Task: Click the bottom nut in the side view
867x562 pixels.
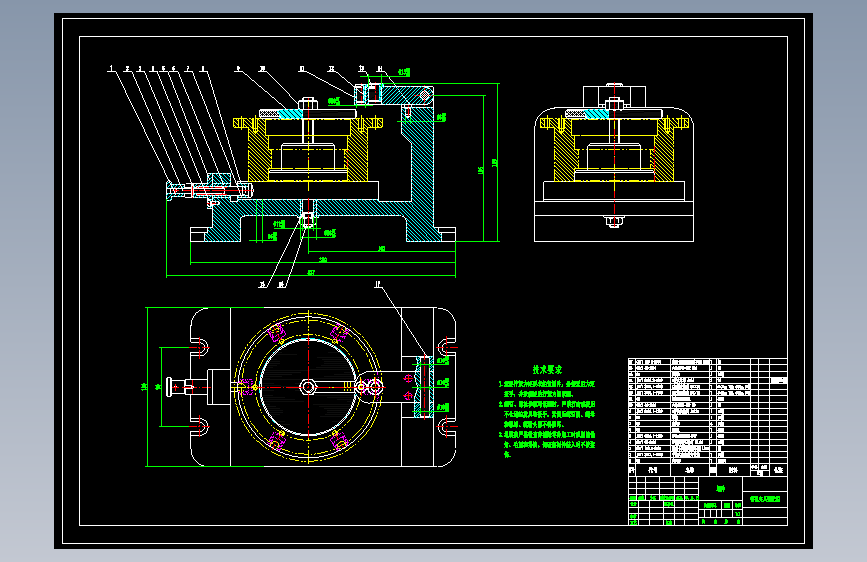Action: pyautogui.click(x=614, y=221)
